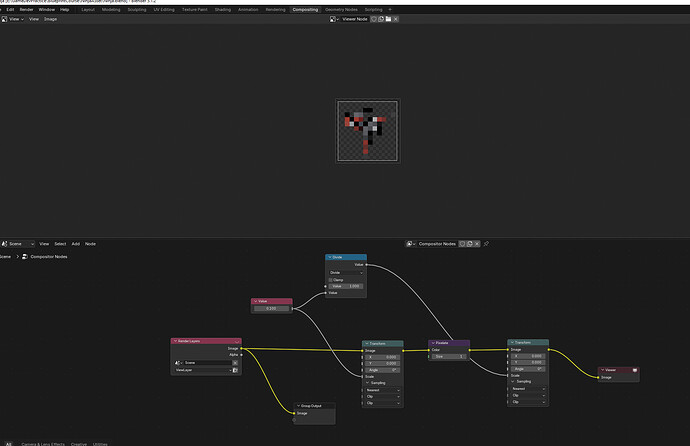Click the Compositor Nodes breadcrumb icon
Image resolution: width=690 pixels, height=446 pixels.
click(x=25, y=256)
